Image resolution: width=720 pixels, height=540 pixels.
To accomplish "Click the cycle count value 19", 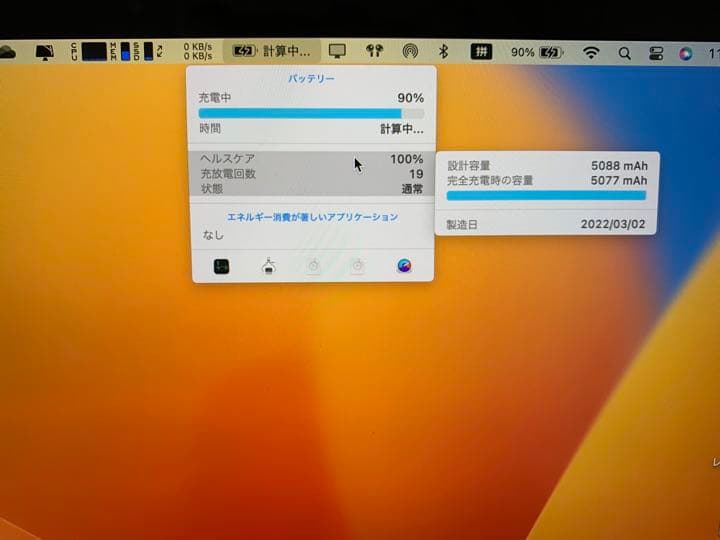I will click(x=416, y=174).
